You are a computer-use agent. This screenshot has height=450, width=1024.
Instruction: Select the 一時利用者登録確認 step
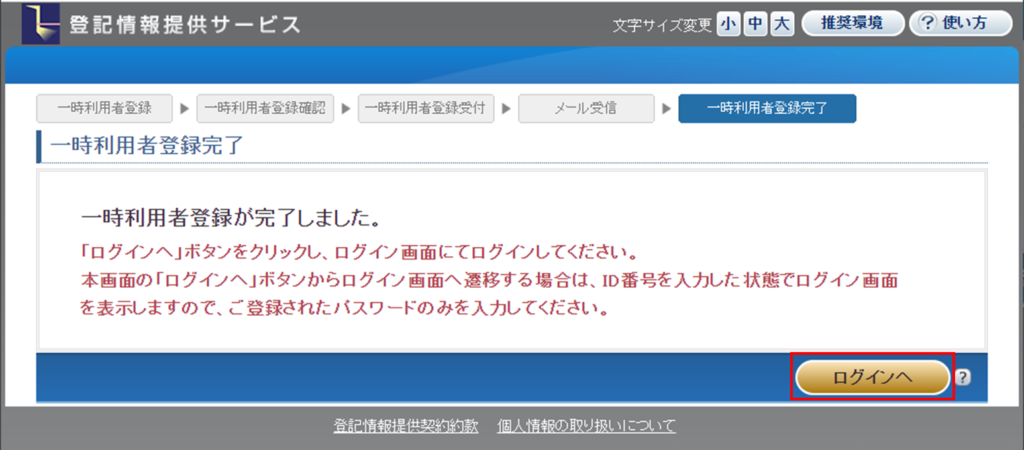pyautogui.click(x=265, y=109)
